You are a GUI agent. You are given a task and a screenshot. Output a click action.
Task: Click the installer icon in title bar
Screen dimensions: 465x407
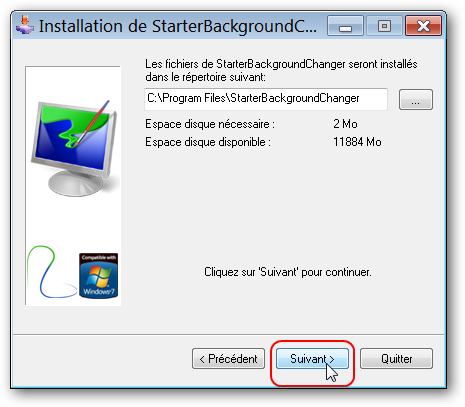tap(25, 25)
